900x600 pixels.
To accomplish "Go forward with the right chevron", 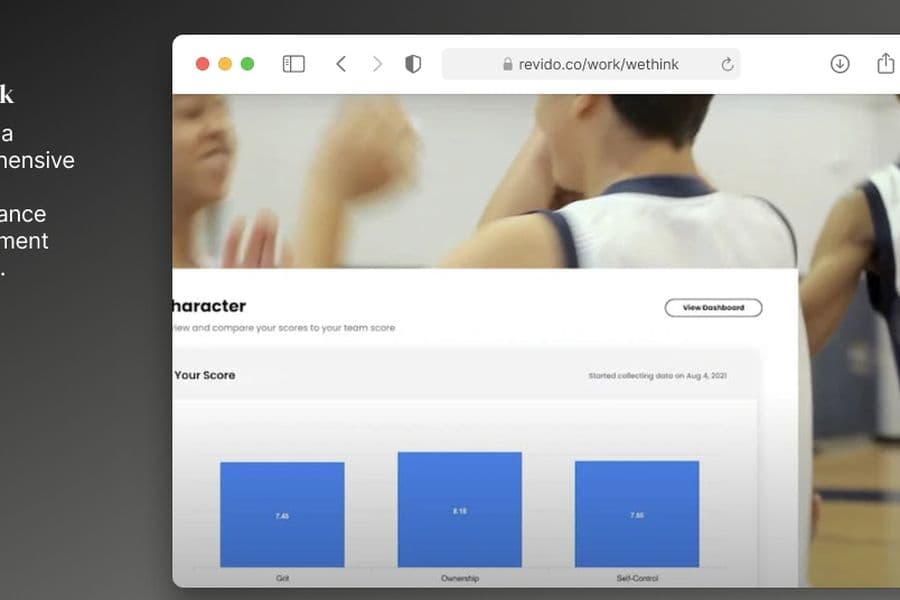I will 377,64.
